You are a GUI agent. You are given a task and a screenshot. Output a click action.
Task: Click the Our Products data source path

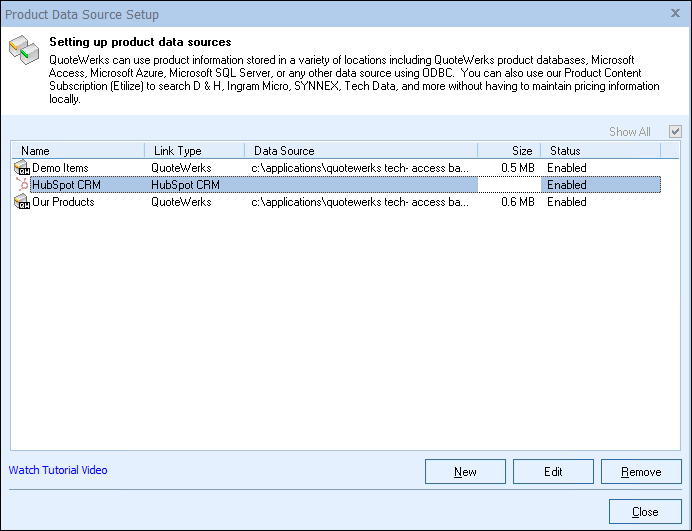(x=360, y=202)
